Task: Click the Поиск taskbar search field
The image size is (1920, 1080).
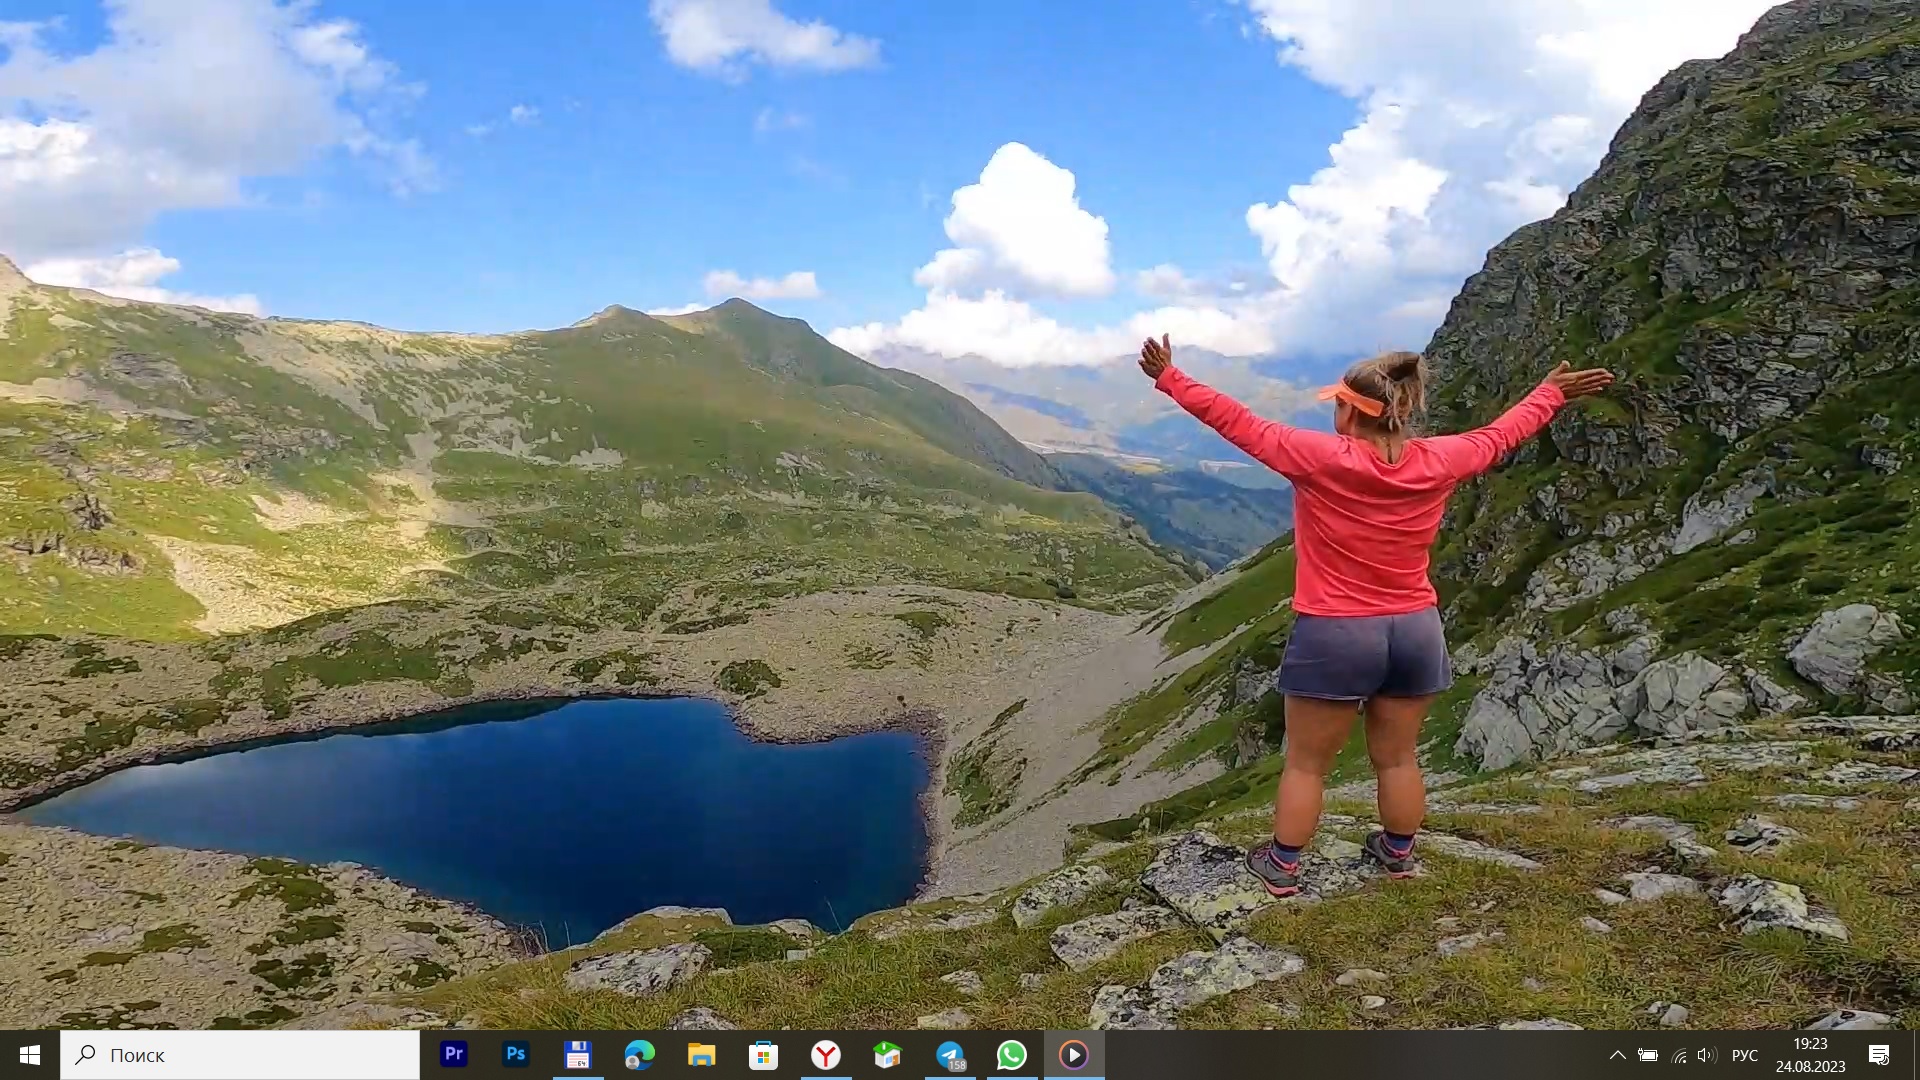Action: tap(240, 1055)
